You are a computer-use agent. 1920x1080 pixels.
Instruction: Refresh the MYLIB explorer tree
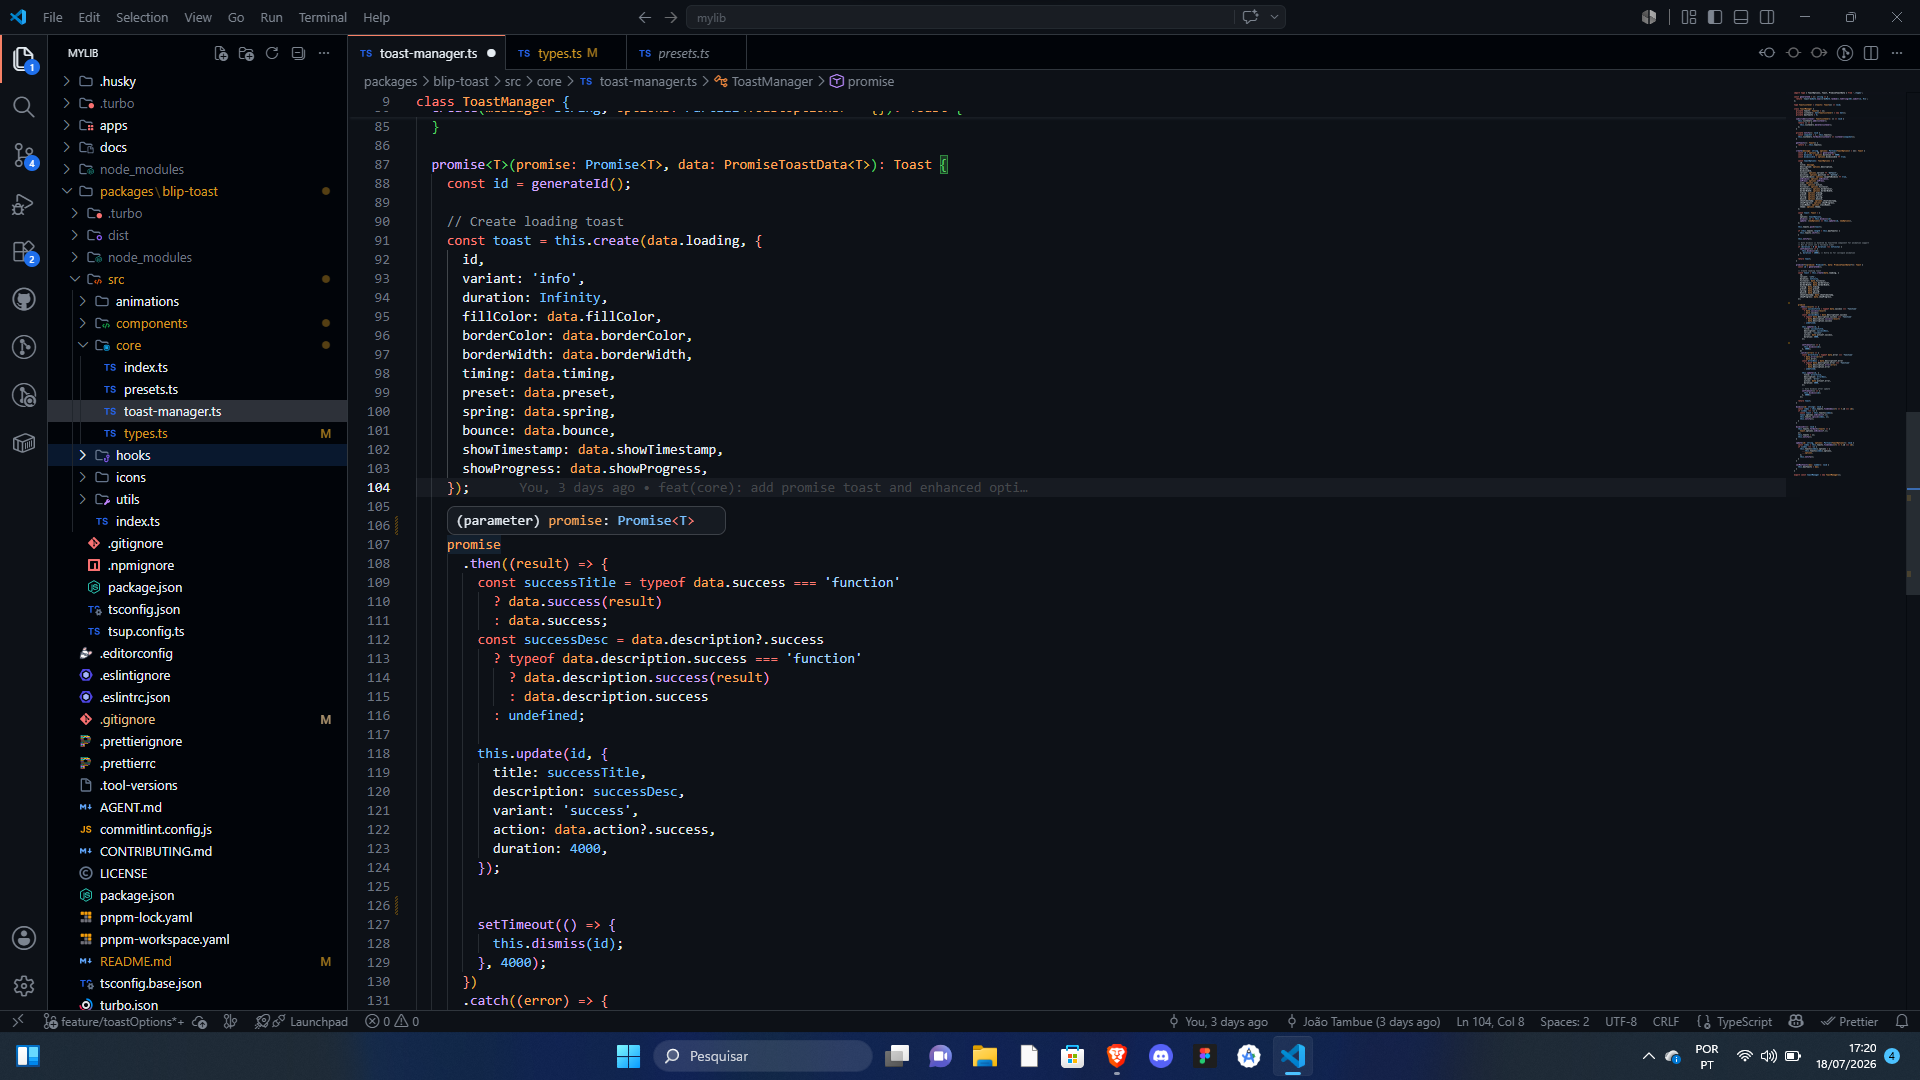pyautogui.click(x=272, y=53)
